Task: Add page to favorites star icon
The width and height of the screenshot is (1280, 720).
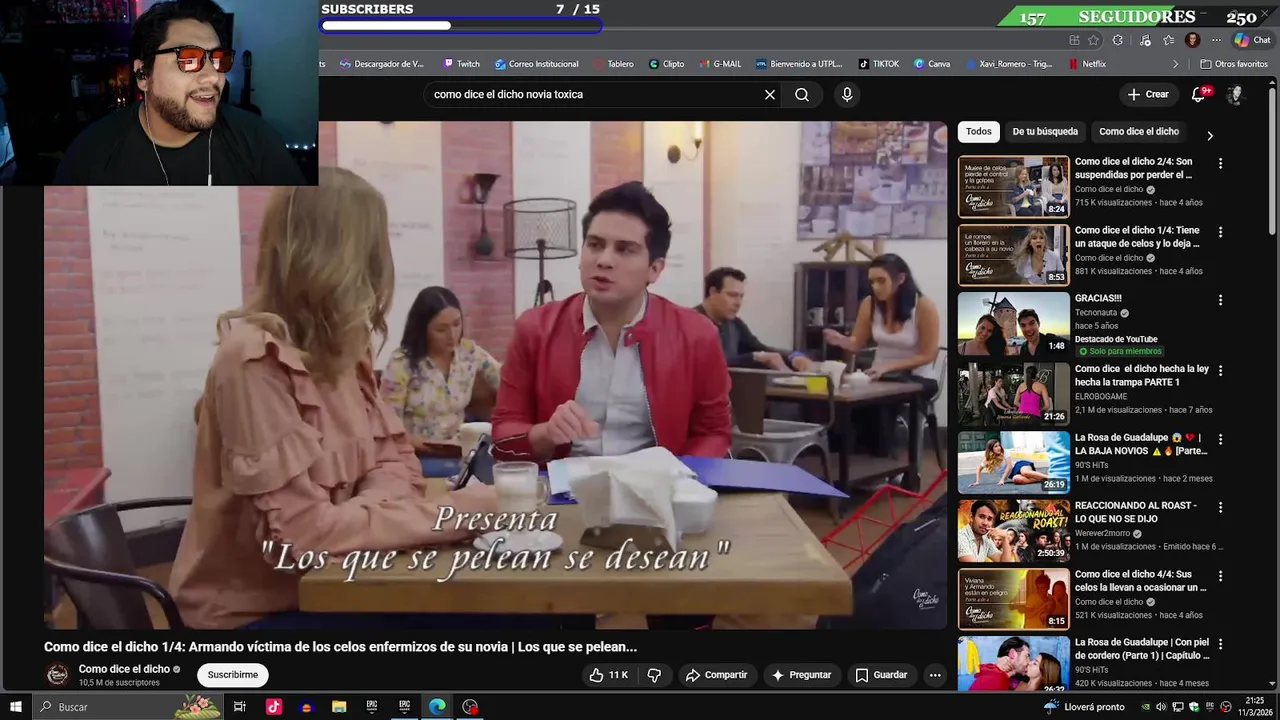Action: (1093, 40)
